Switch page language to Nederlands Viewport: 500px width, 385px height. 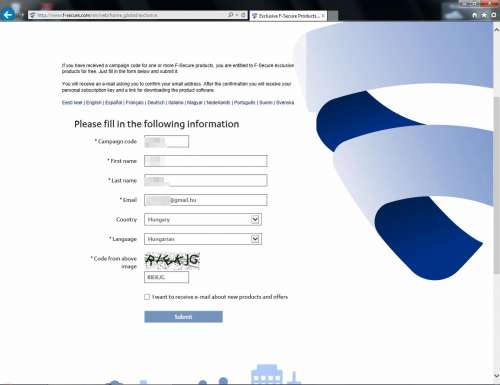[x=218, y=102]
